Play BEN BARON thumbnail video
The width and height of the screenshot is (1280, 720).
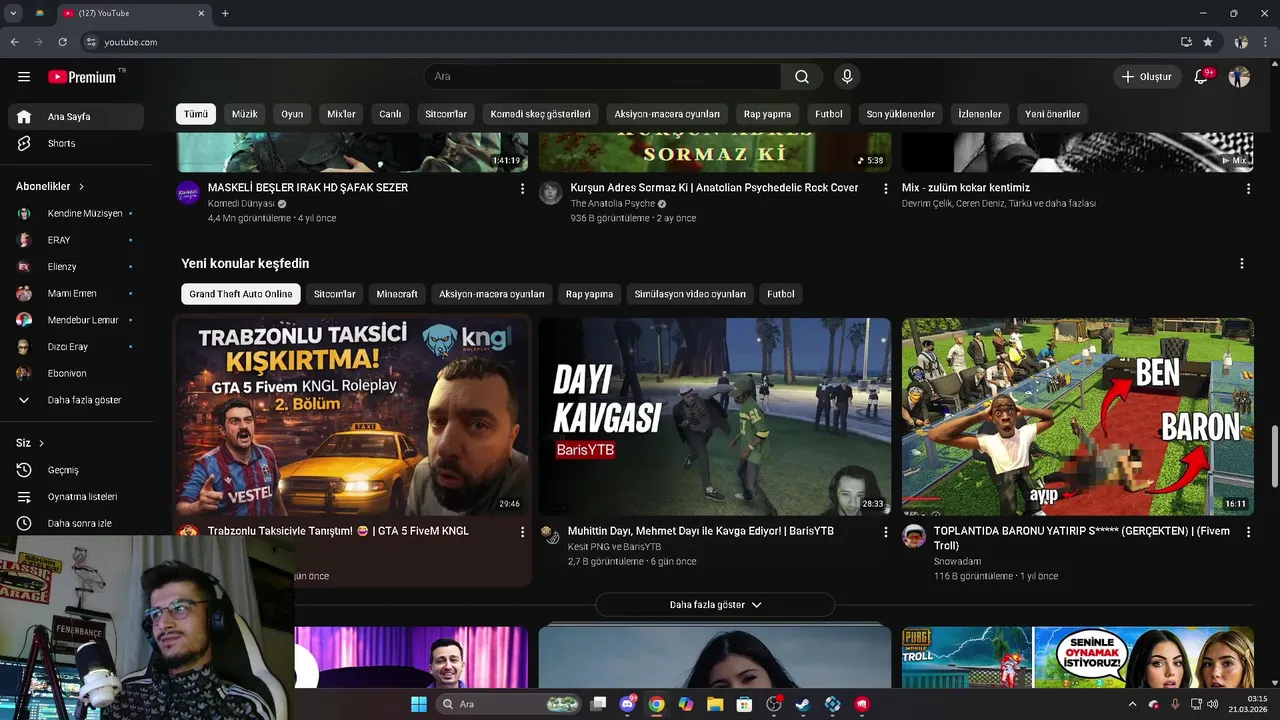1078,417
